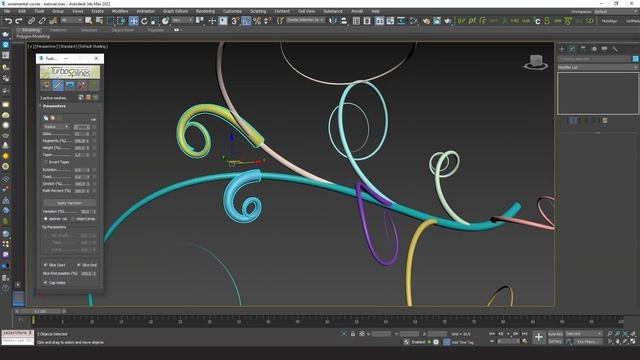Activate the Select and Rotate tool
Image resolution: width=640 pixels, height=360 pixels.
(144, 21)
